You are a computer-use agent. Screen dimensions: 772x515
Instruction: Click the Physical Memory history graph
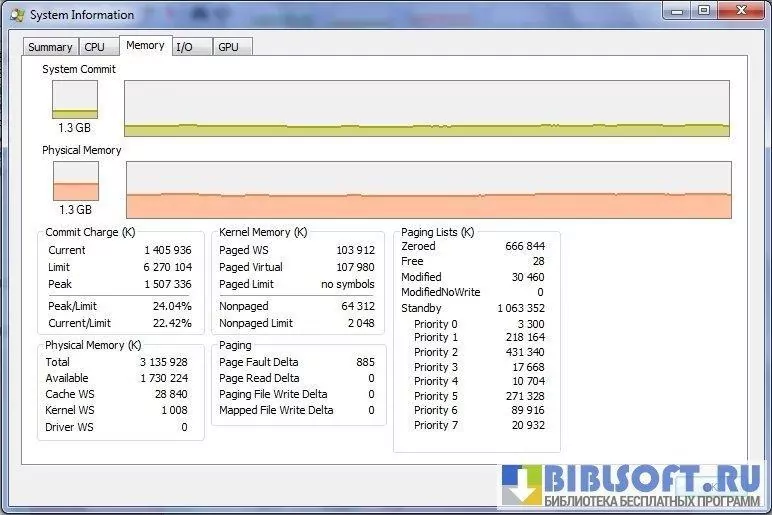(428, 190)
